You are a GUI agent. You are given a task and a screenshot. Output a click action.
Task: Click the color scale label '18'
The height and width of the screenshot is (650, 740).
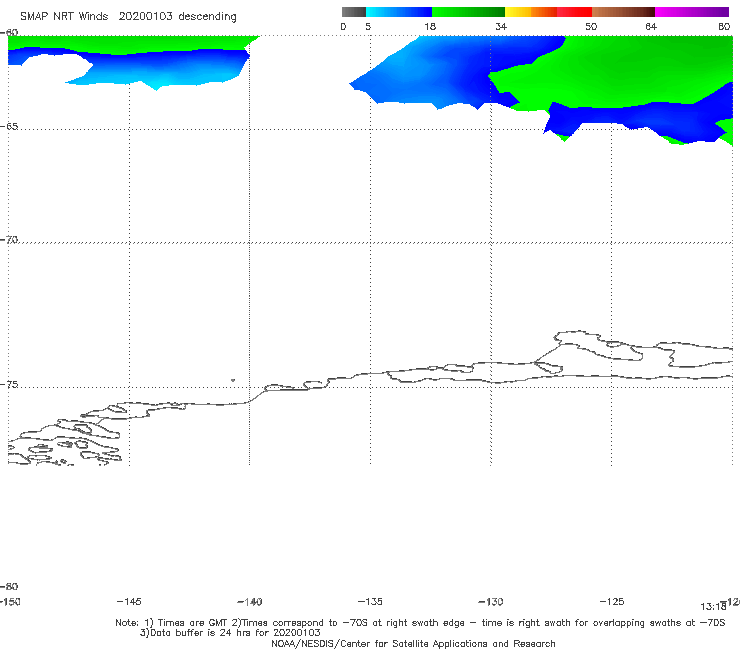430,27
